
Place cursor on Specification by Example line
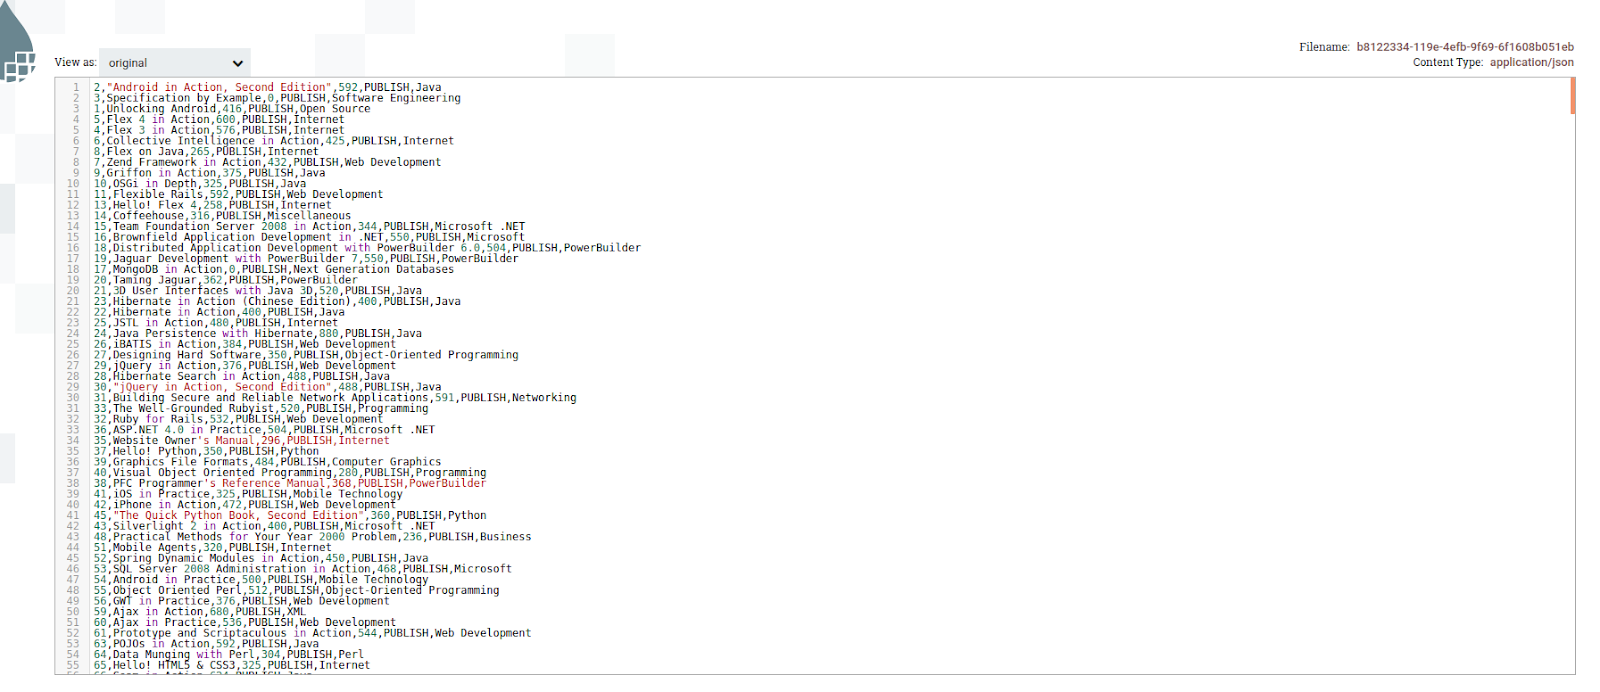coord(277,98)
